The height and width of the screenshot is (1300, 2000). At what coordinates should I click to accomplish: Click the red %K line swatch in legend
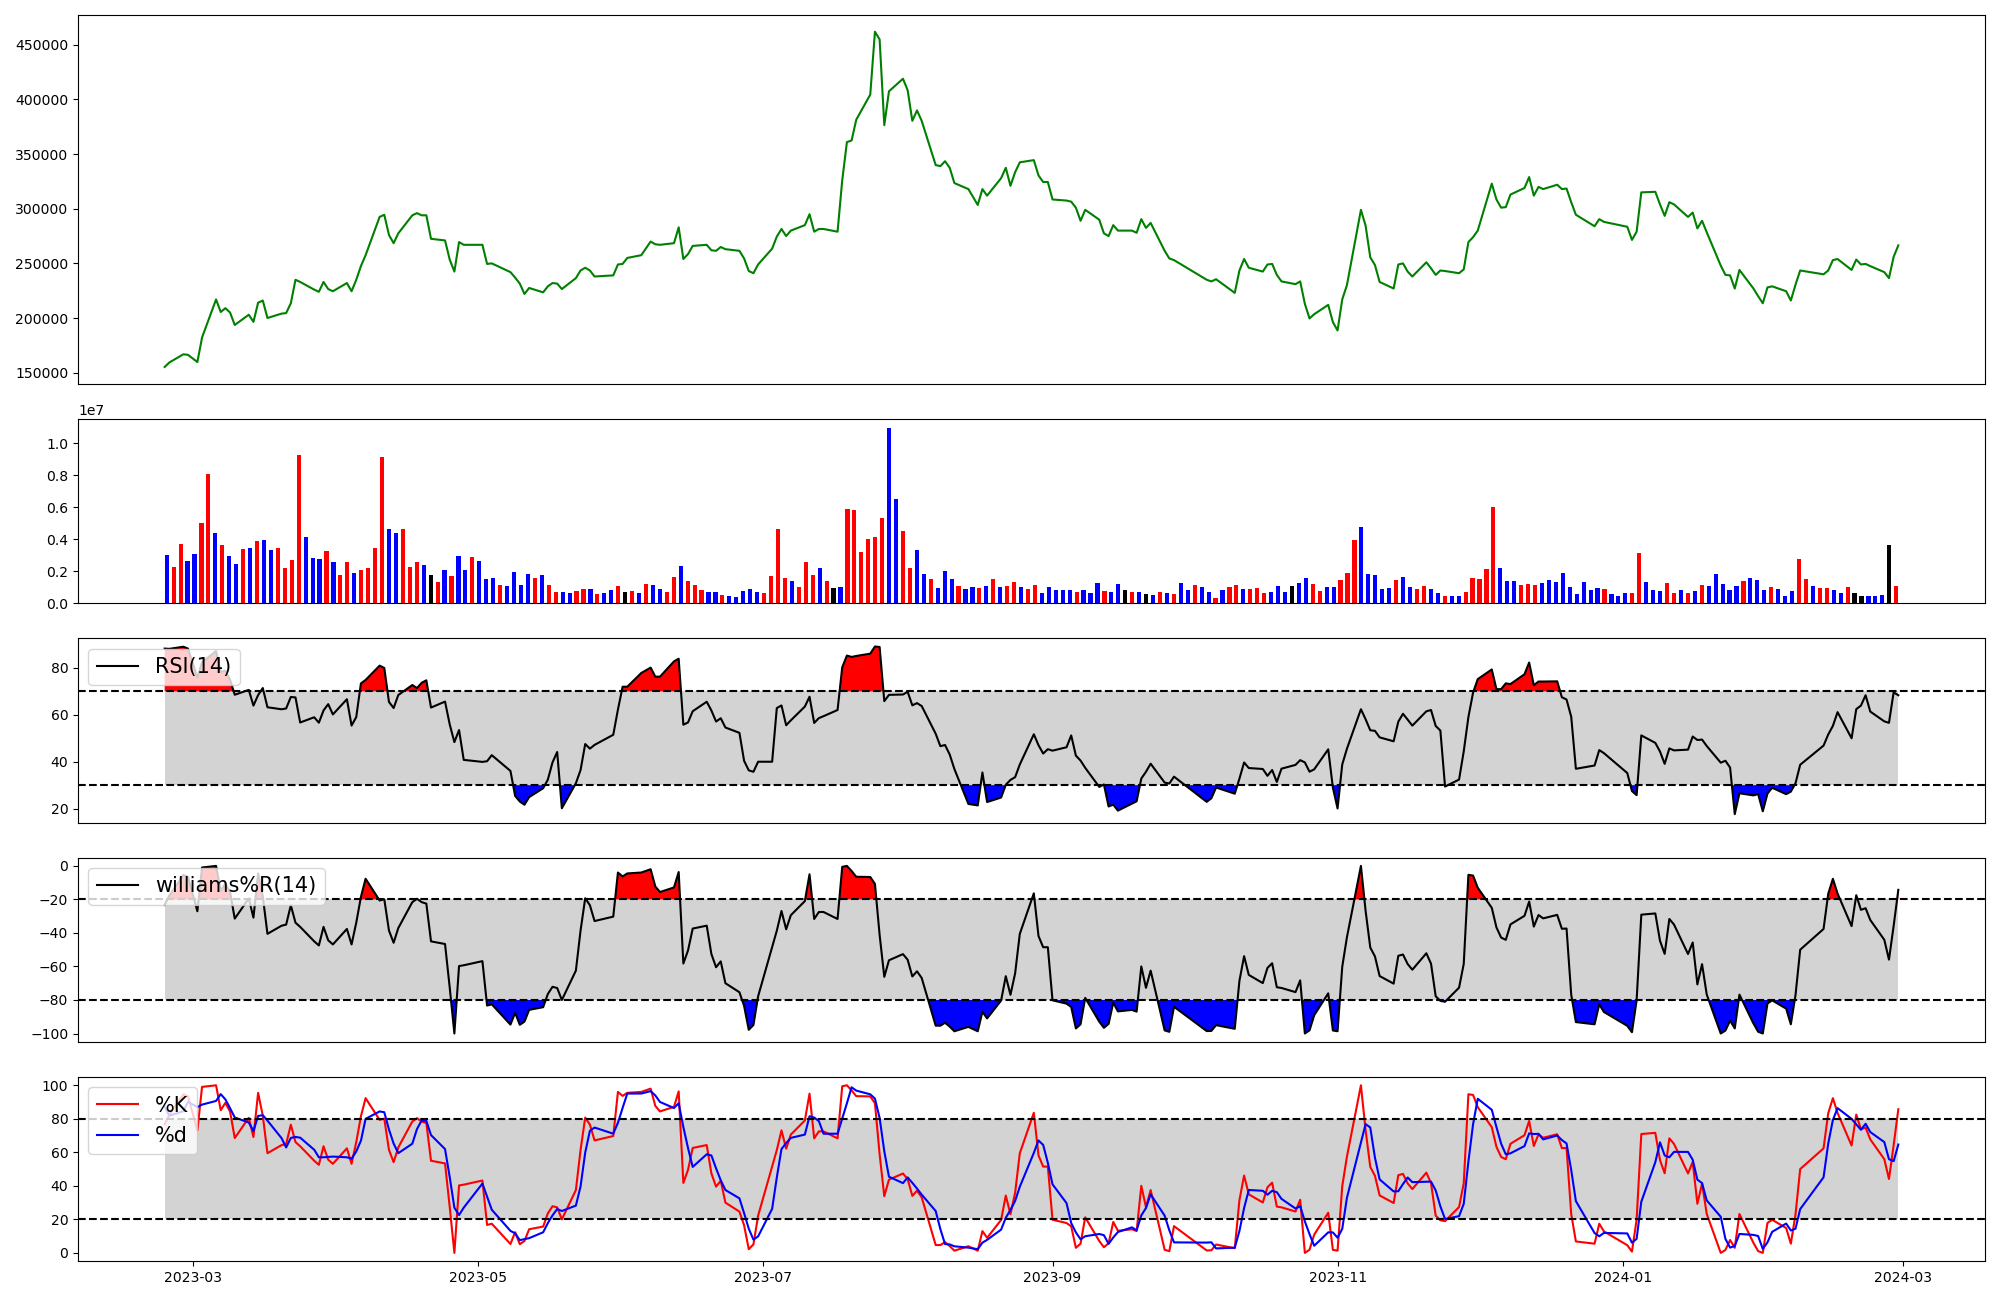pos(118,1105)
